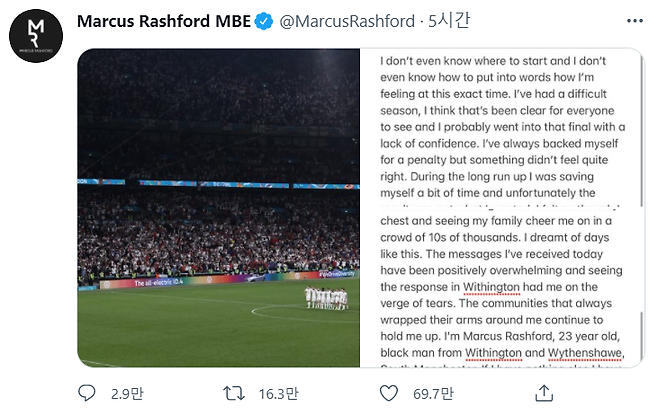Open the @MarcusRashford handle link
This screenshot has width=658, height=415.
point(347,21)
